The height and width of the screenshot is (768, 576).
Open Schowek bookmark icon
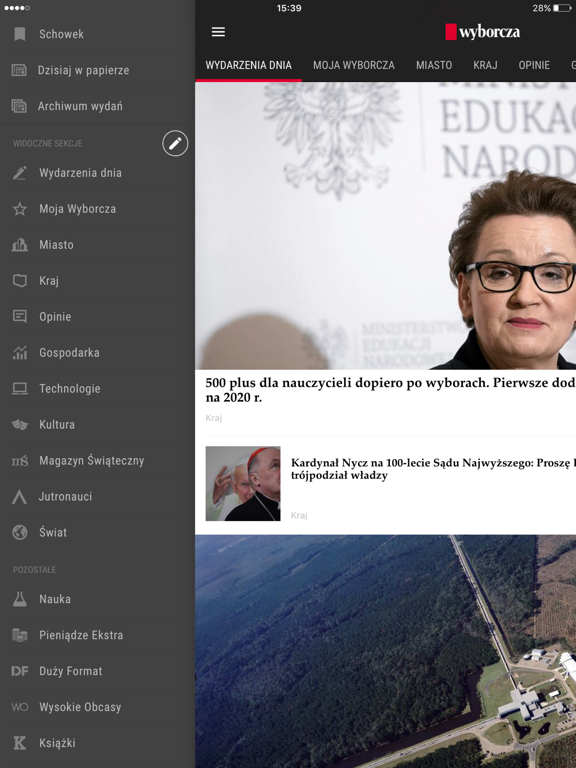pos(20,34)
